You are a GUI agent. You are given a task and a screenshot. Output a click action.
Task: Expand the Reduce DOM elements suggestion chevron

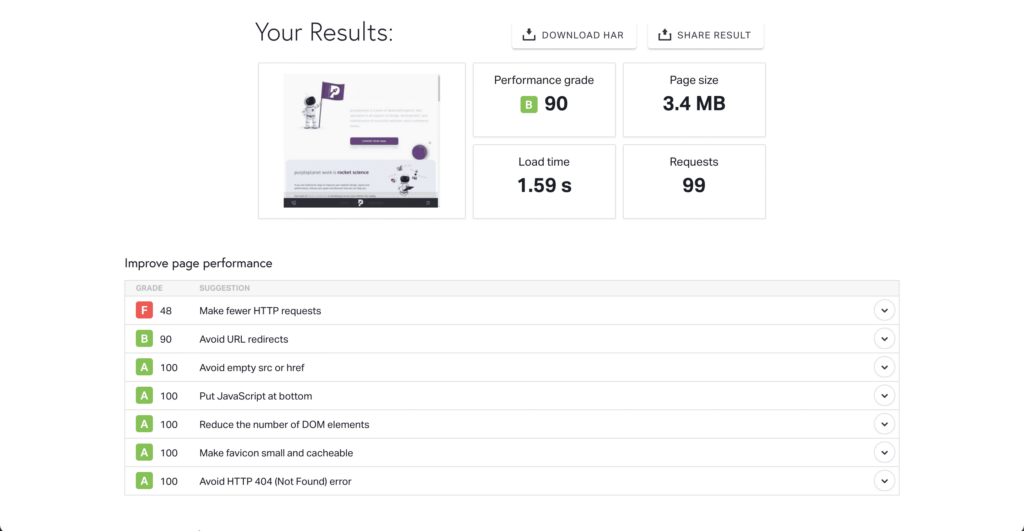tap(883, 424)
